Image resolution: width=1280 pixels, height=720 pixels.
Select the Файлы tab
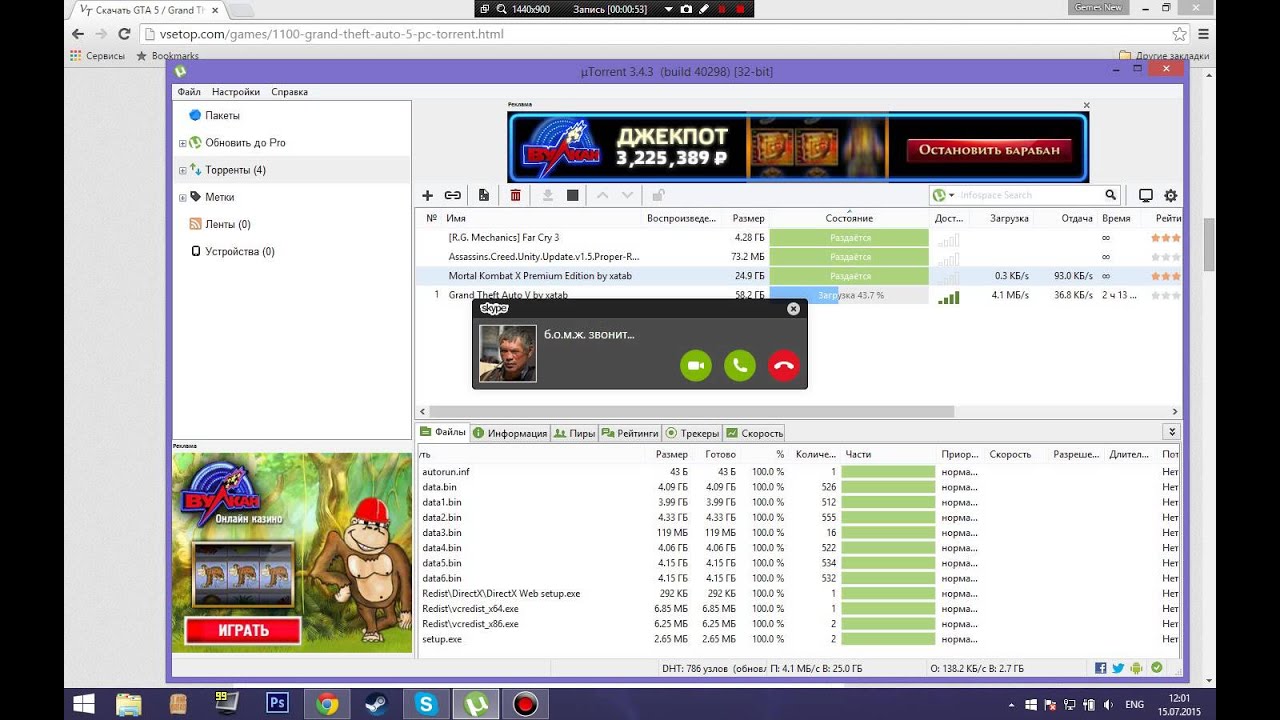coord(443,432)
